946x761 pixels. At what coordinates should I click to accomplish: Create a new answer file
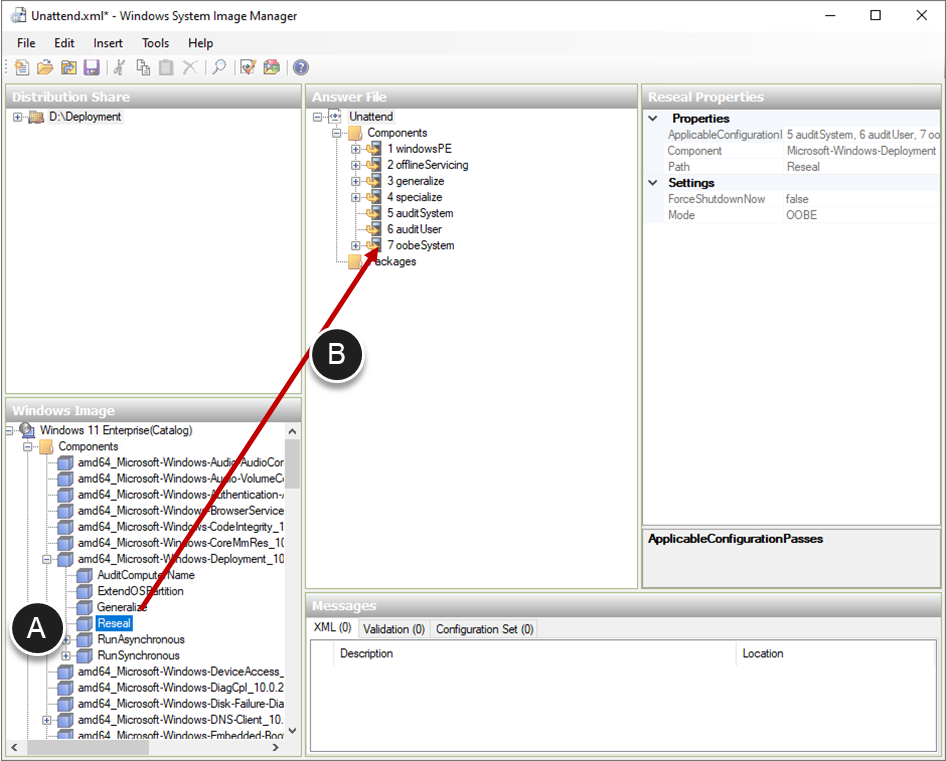coord(20,67)
